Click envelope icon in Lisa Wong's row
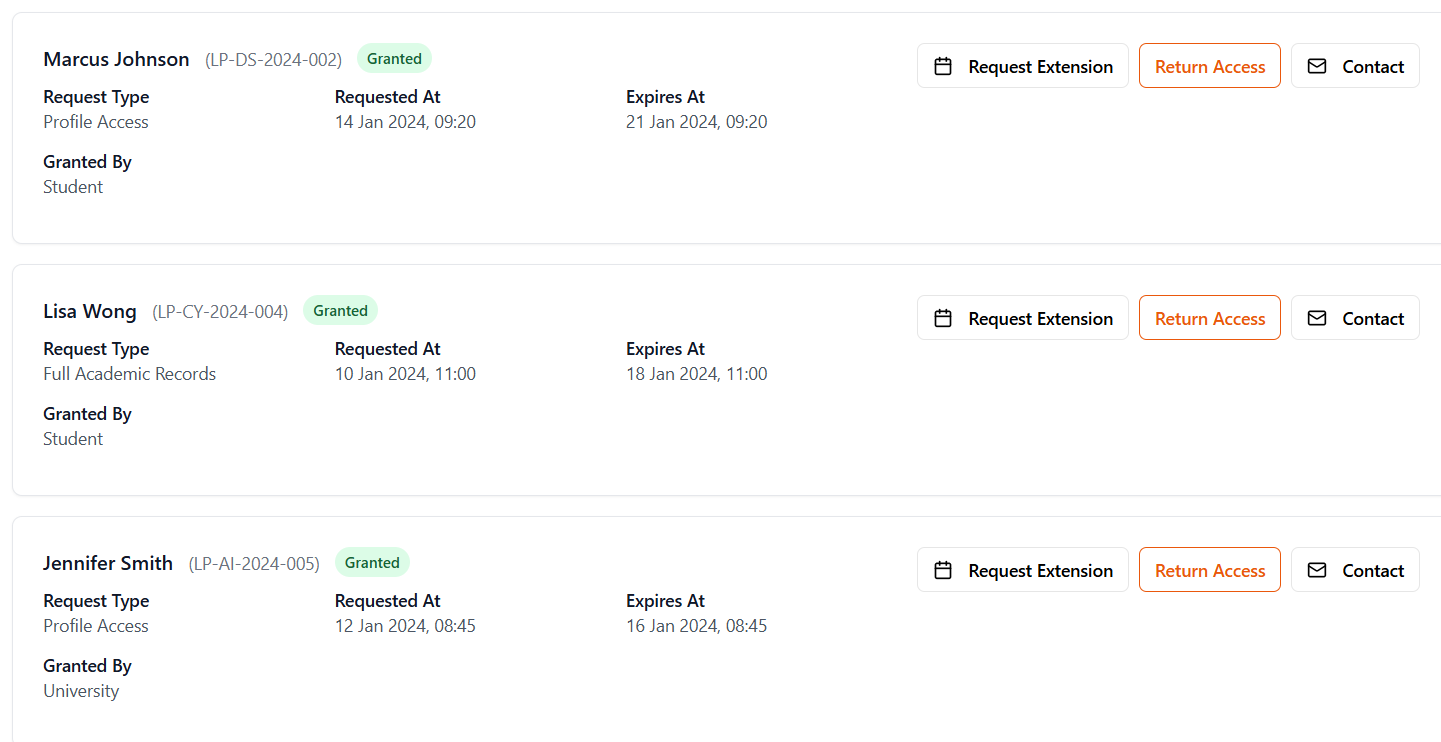The image size is (1441, 742). (1317, 318)
